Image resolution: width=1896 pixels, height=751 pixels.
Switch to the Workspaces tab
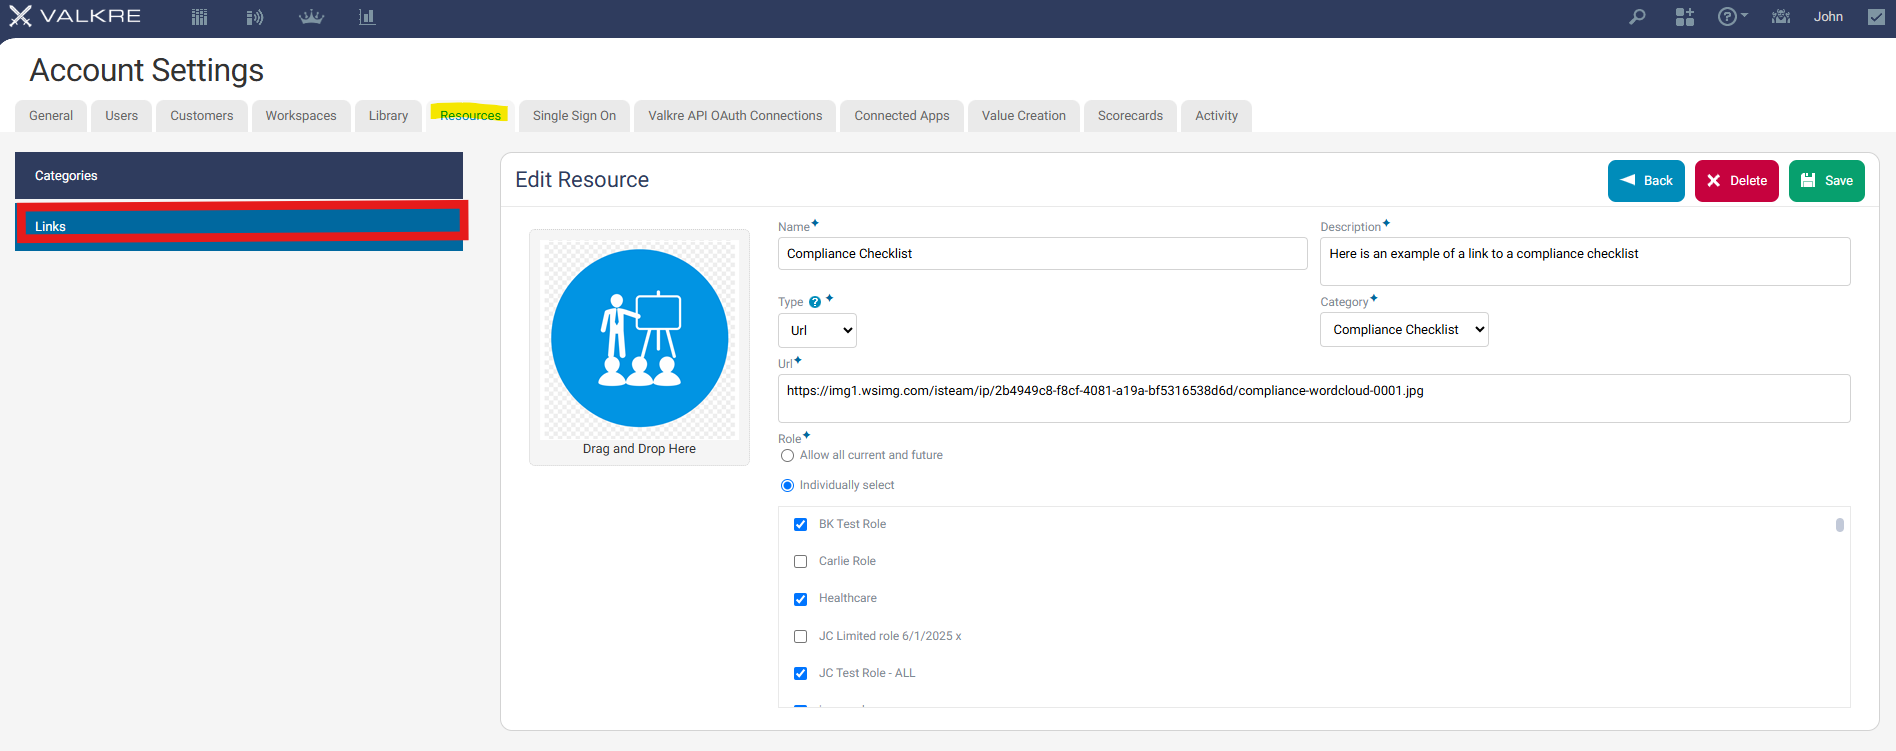click(x=301, y=116)
